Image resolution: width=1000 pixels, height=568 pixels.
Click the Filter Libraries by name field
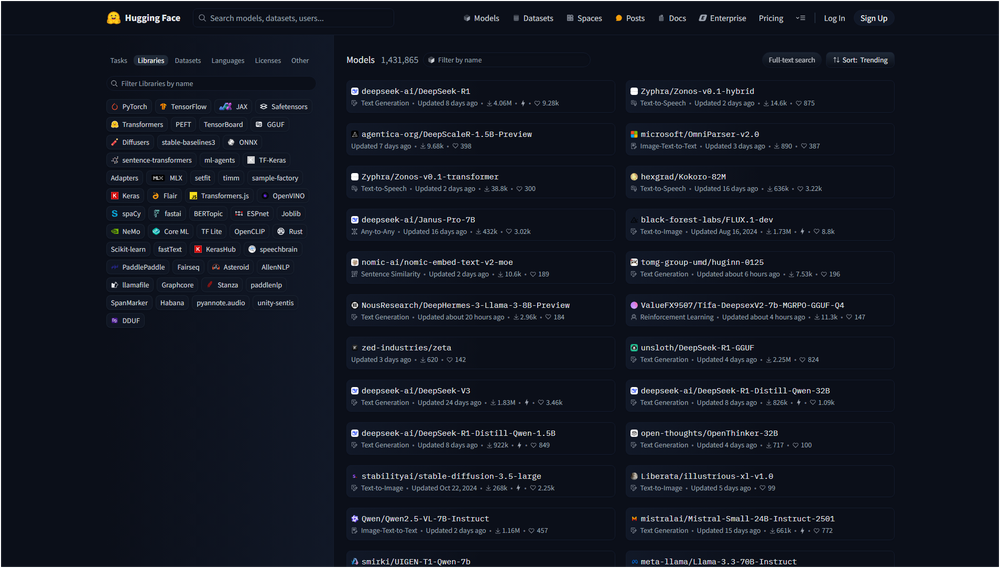211,84
